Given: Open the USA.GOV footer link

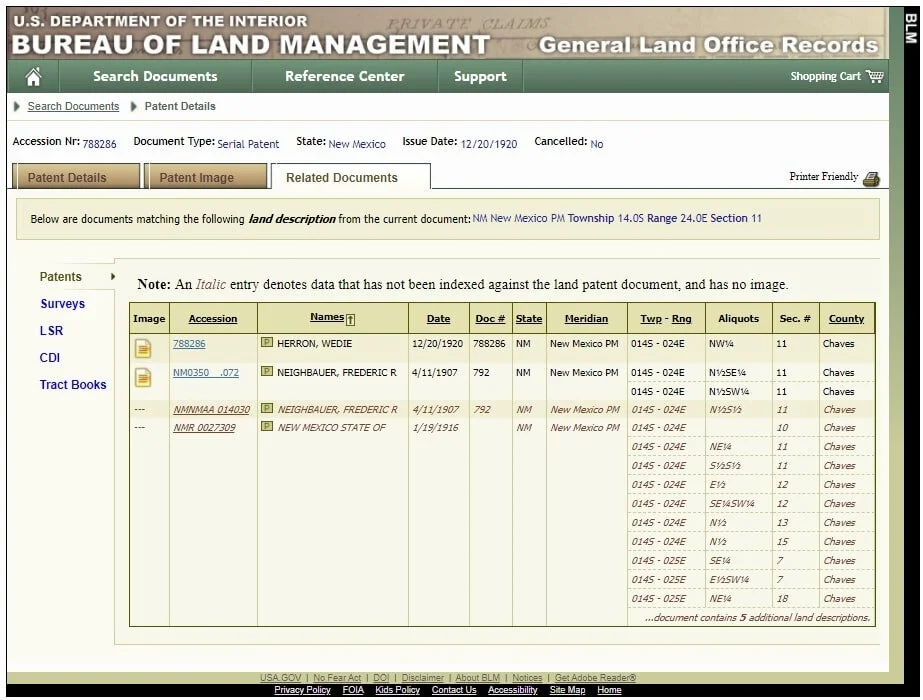Looking at the screenshot, I should [x=280, y=678].
